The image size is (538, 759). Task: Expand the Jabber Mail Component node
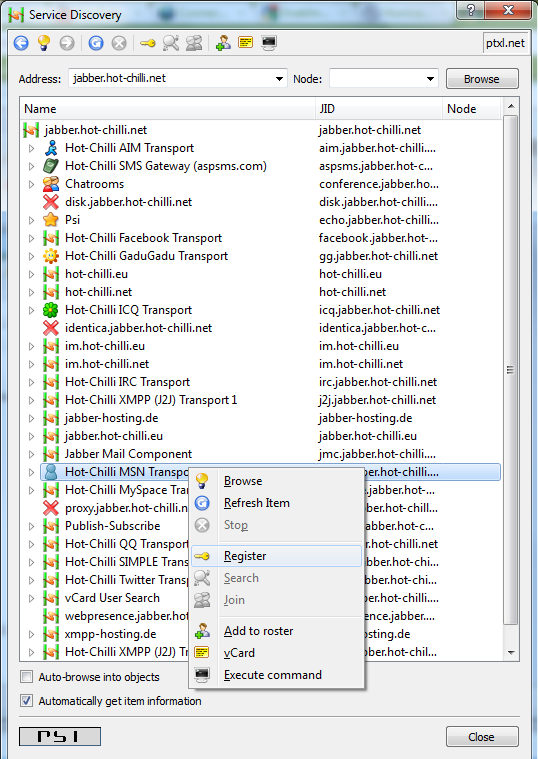(x=31, y=454)
